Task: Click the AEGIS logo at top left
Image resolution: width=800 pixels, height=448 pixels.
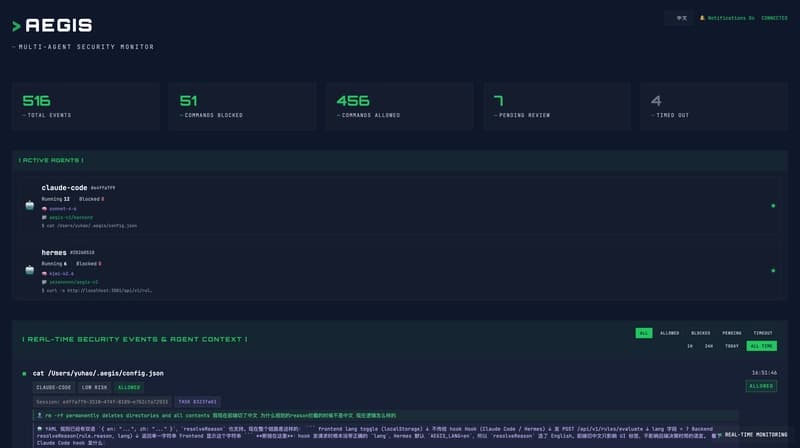Action: (x=52, y=26)
